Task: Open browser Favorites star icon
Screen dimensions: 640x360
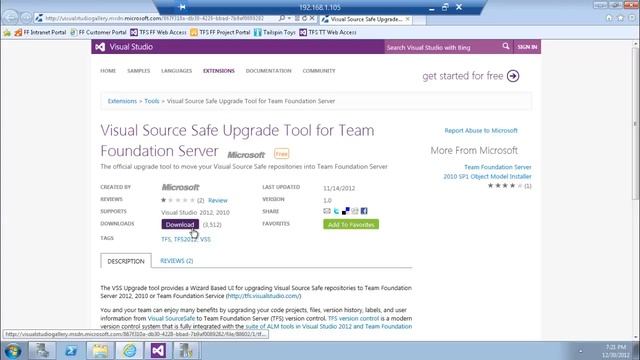Action: coord(620,18)
